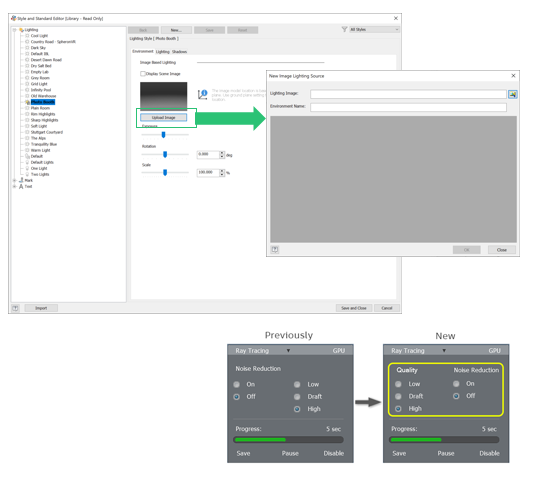The width and height of the screenshot is (545, 477).
Task: Click the help icon at Style Editor bottom-left
Action: click(16, 308)
